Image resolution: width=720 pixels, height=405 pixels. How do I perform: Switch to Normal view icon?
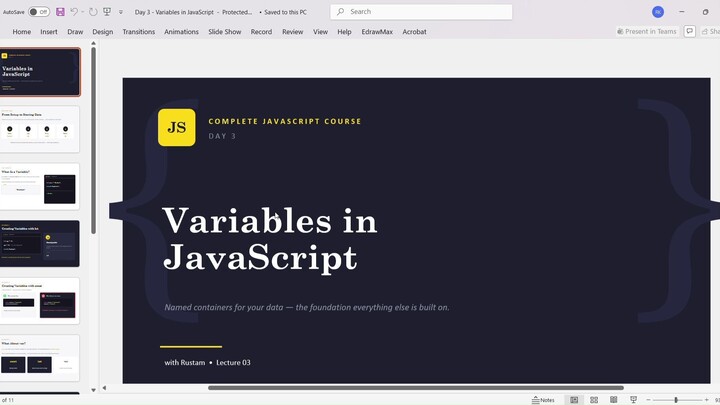click(574, 400)
